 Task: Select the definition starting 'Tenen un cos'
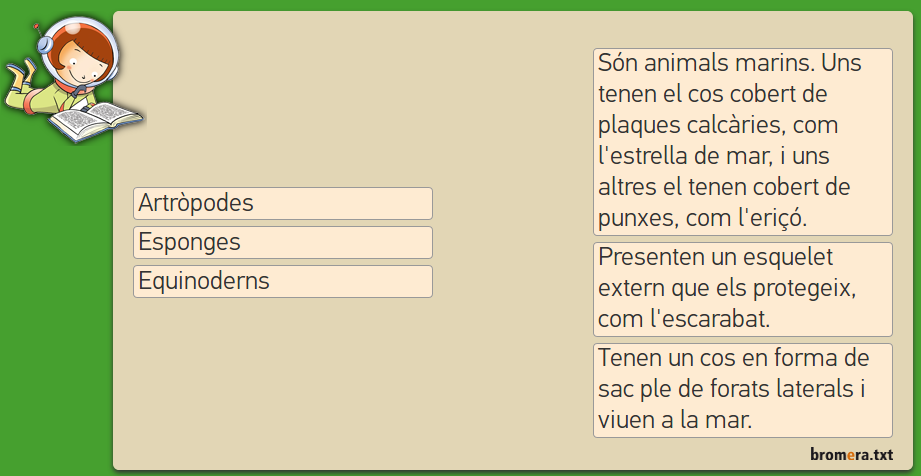click(x=742, y=389)
